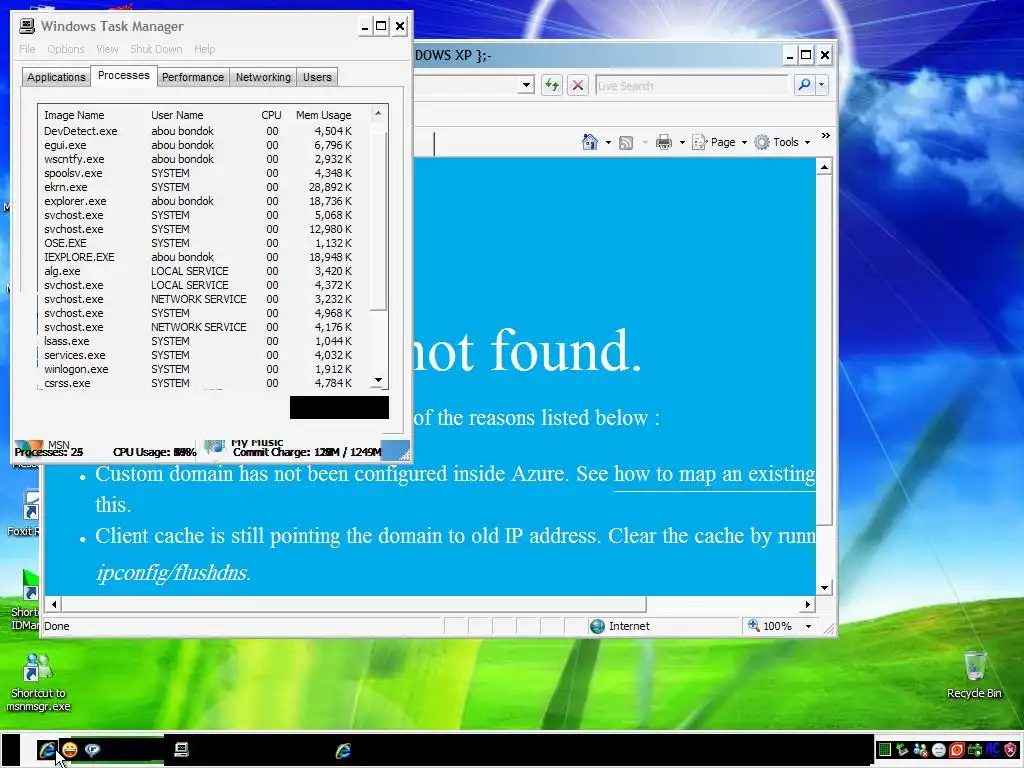Open Shortcut to msnmsgr.exe desktop icon
The height and width of the screenshot is (768, 1024).
(x=38, y=682)
